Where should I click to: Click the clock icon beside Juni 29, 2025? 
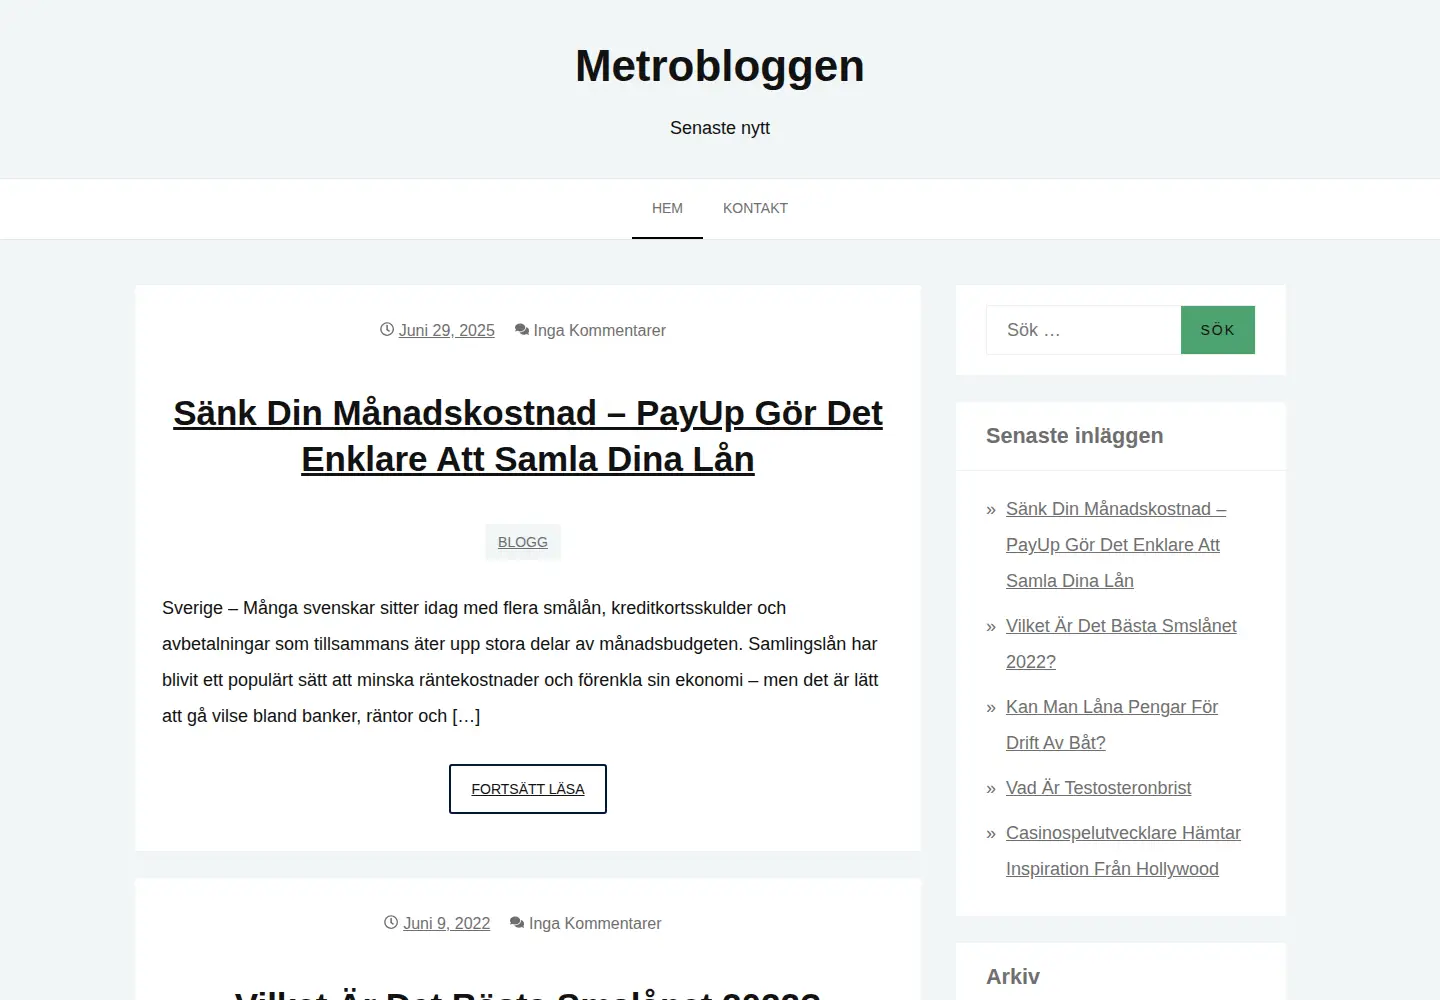[387, 329]
